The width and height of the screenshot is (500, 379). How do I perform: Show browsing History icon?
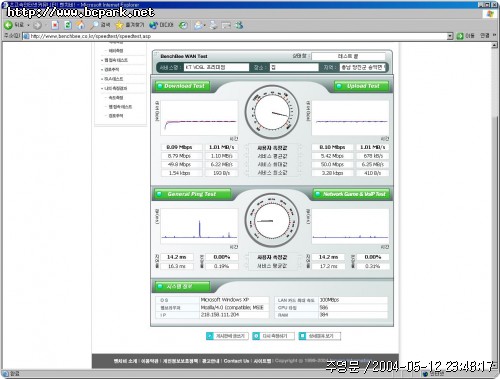click(183, 25)
